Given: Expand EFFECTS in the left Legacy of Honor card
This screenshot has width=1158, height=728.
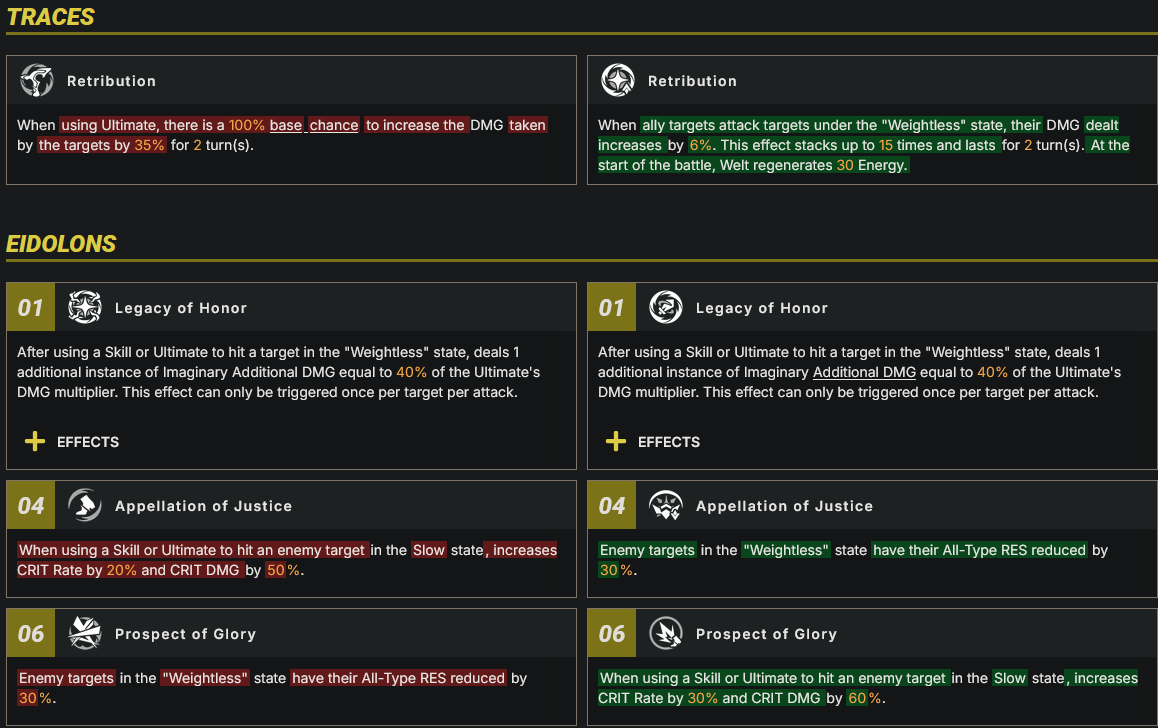Looking at the screenshot, I should 72,442.
